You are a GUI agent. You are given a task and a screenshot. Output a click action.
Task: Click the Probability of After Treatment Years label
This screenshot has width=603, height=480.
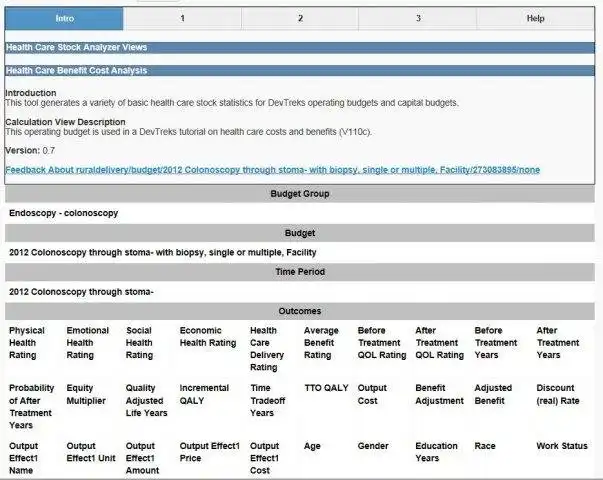32,407
